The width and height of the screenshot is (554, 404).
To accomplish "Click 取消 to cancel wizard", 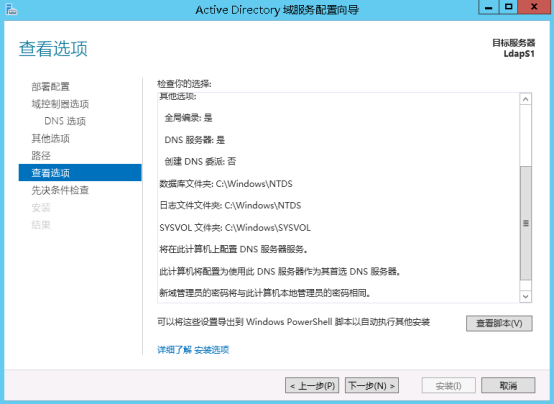I will pyautogui.click(x=508, y=385).
